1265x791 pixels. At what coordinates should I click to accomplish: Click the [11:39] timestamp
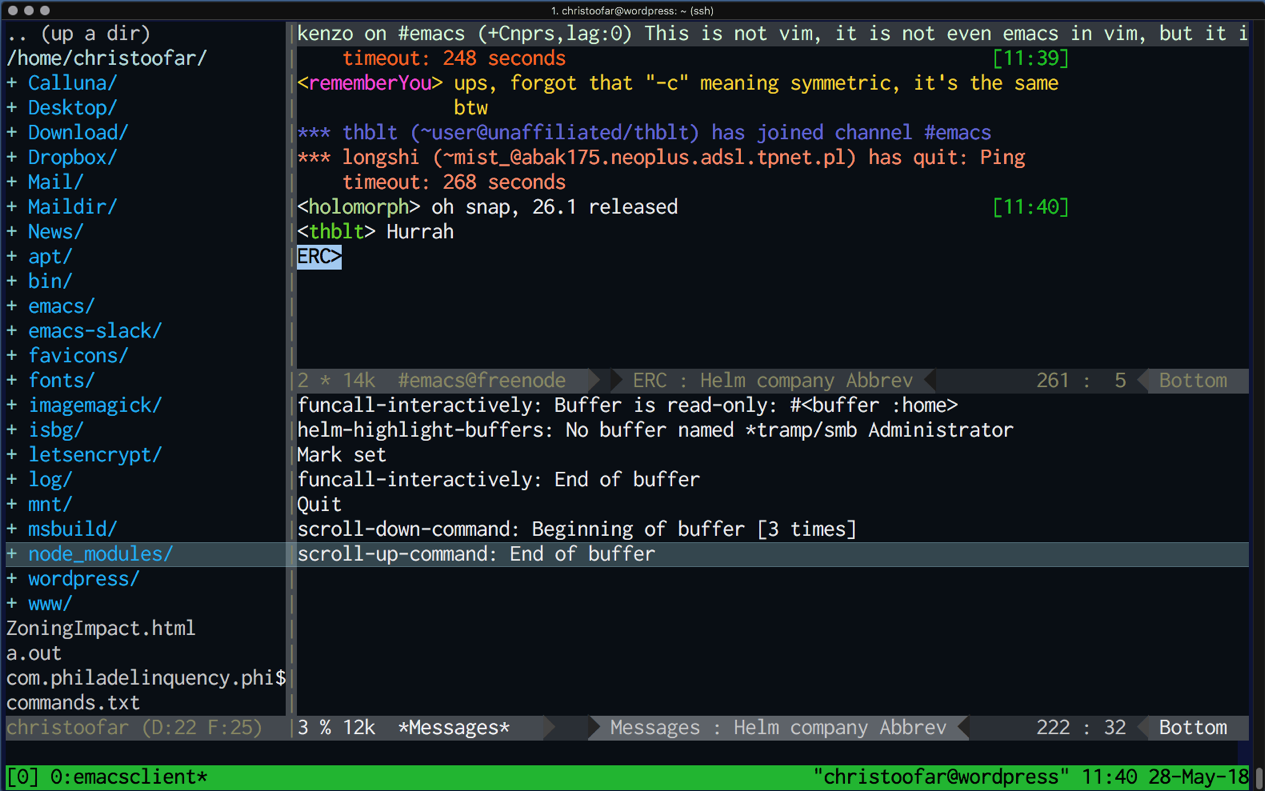click(1031, 59)
